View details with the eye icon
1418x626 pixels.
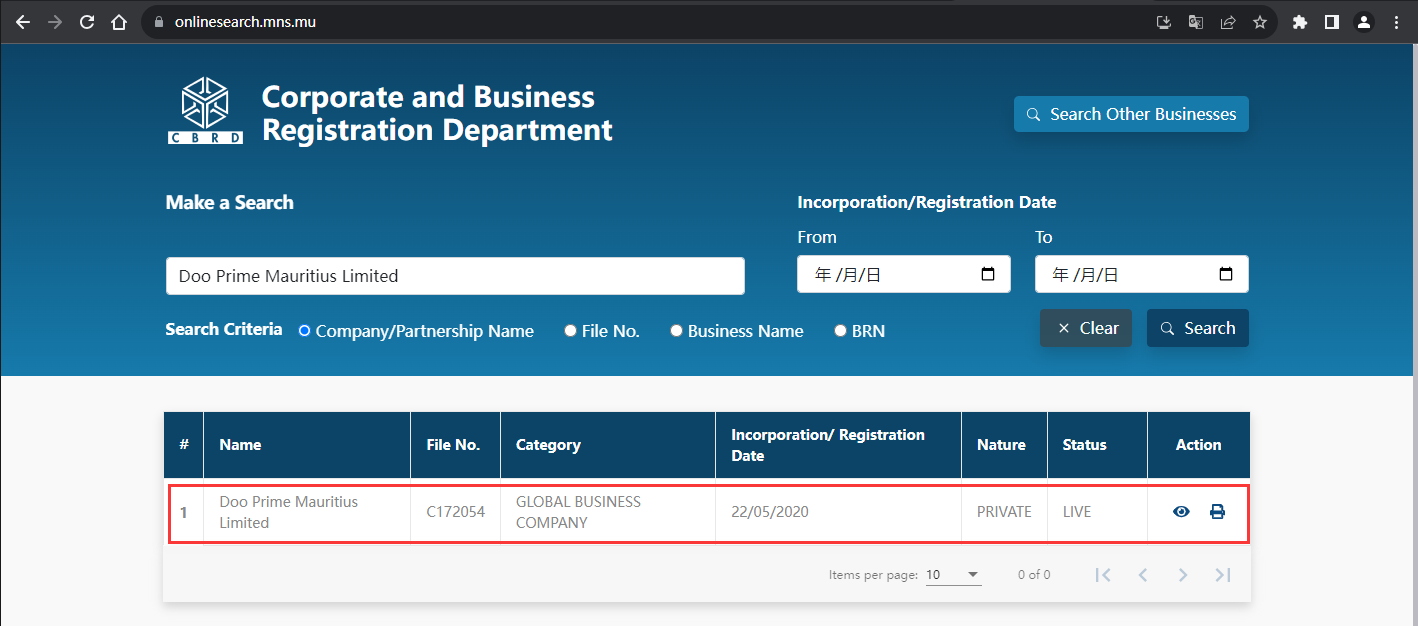(1181, 512)
